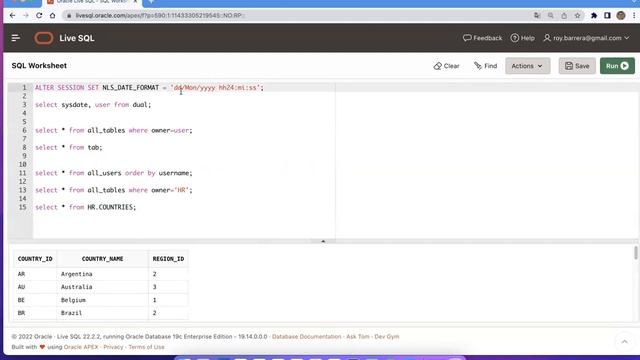The image size is (640, 360).
Task: Open the Oracle APEX link
Action: pos(81,347)
